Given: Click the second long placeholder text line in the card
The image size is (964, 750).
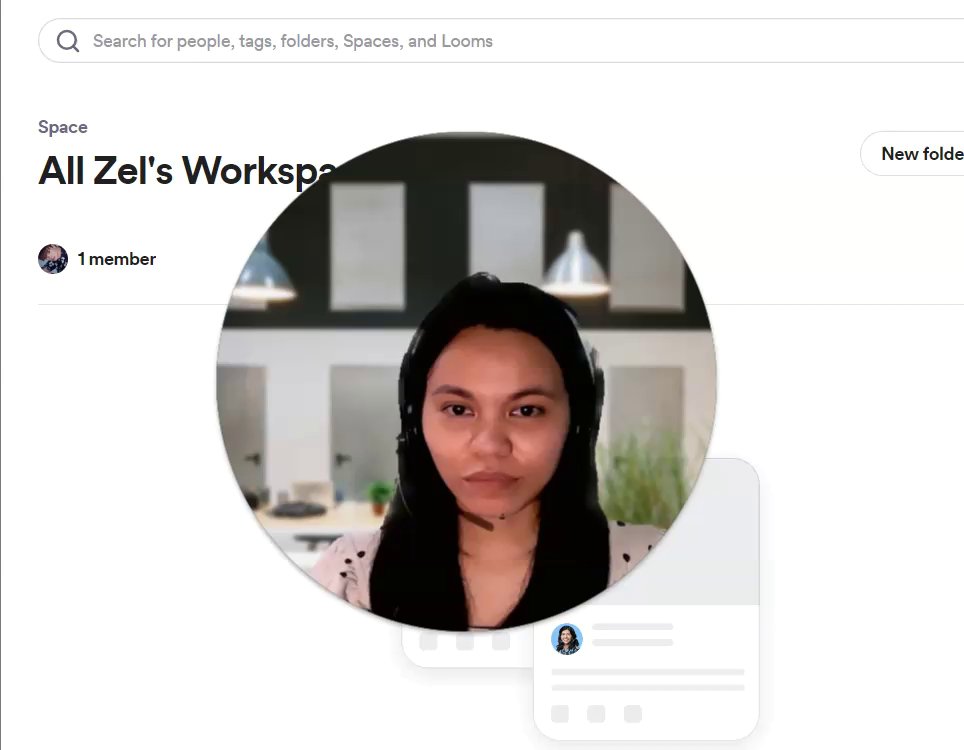Looking at the screenshot, I should [x=648, y=687].
